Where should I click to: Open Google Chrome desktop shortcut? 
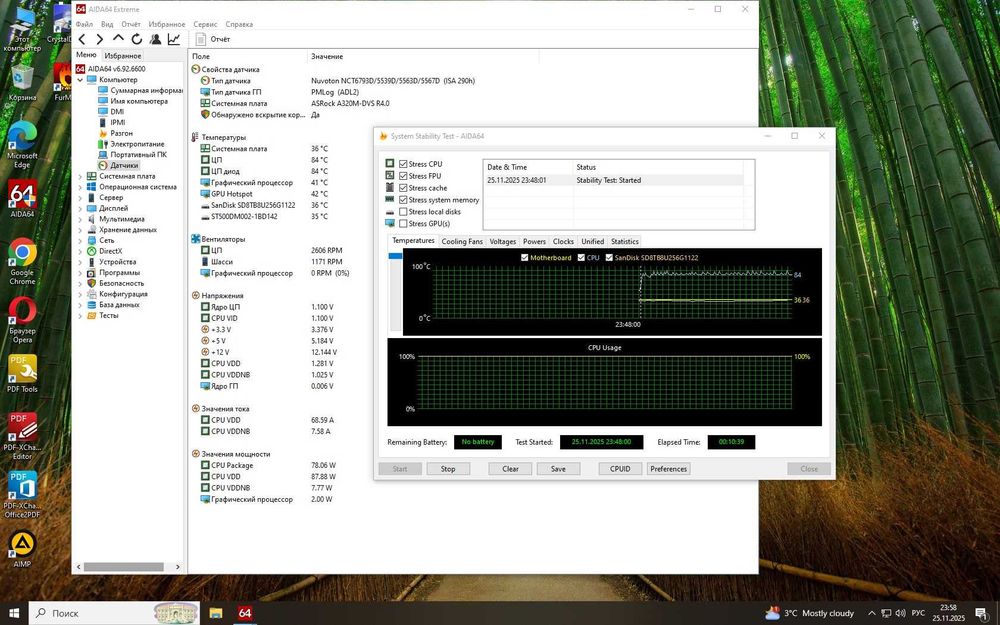pos(22,260)
